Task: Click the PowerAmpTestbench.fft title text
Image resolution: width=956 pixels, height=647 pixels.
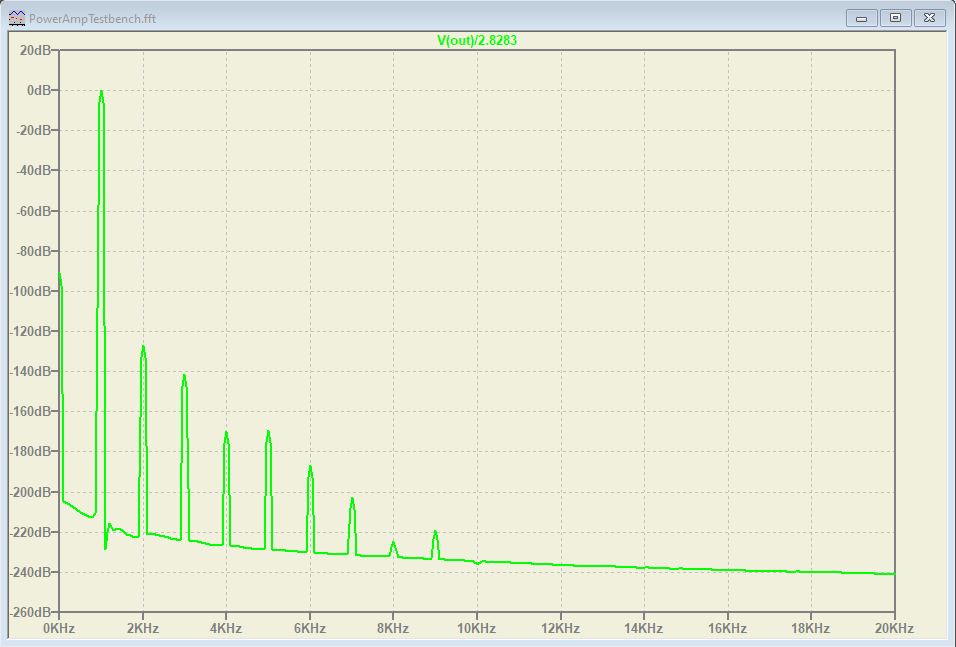Action: 92,19
